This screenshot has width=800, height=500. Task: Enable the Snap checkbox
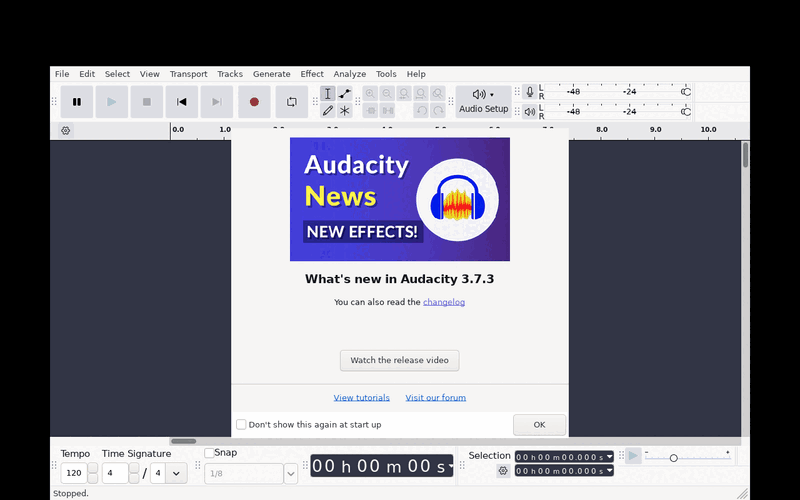point(209,453)
